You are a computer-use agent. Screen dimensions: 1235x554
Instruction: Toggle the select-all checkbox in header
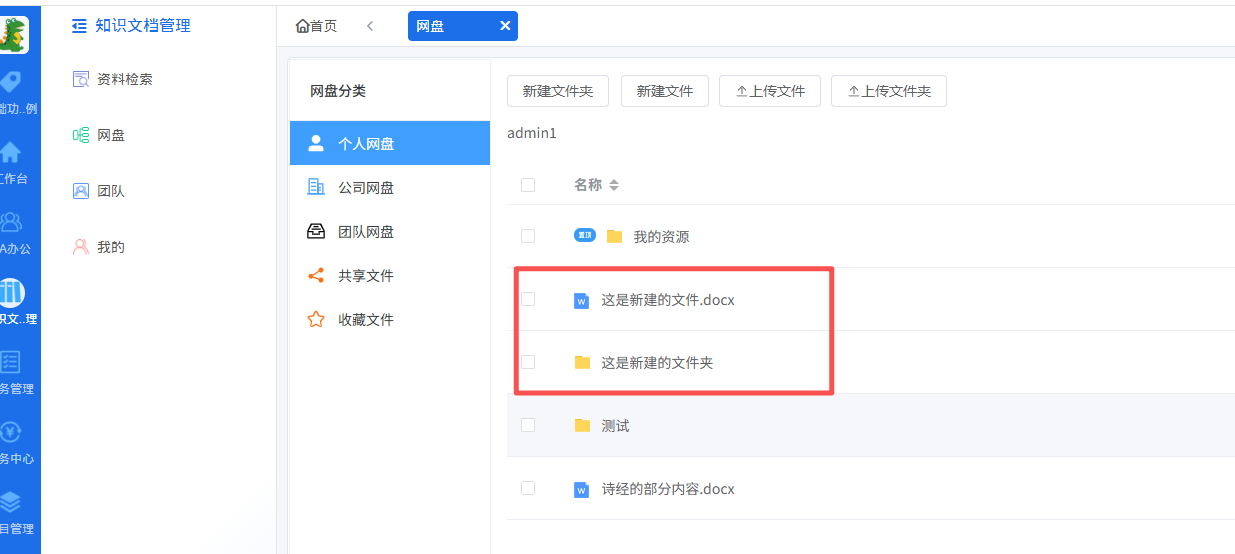pyautogui.click(x=528, y=185)
